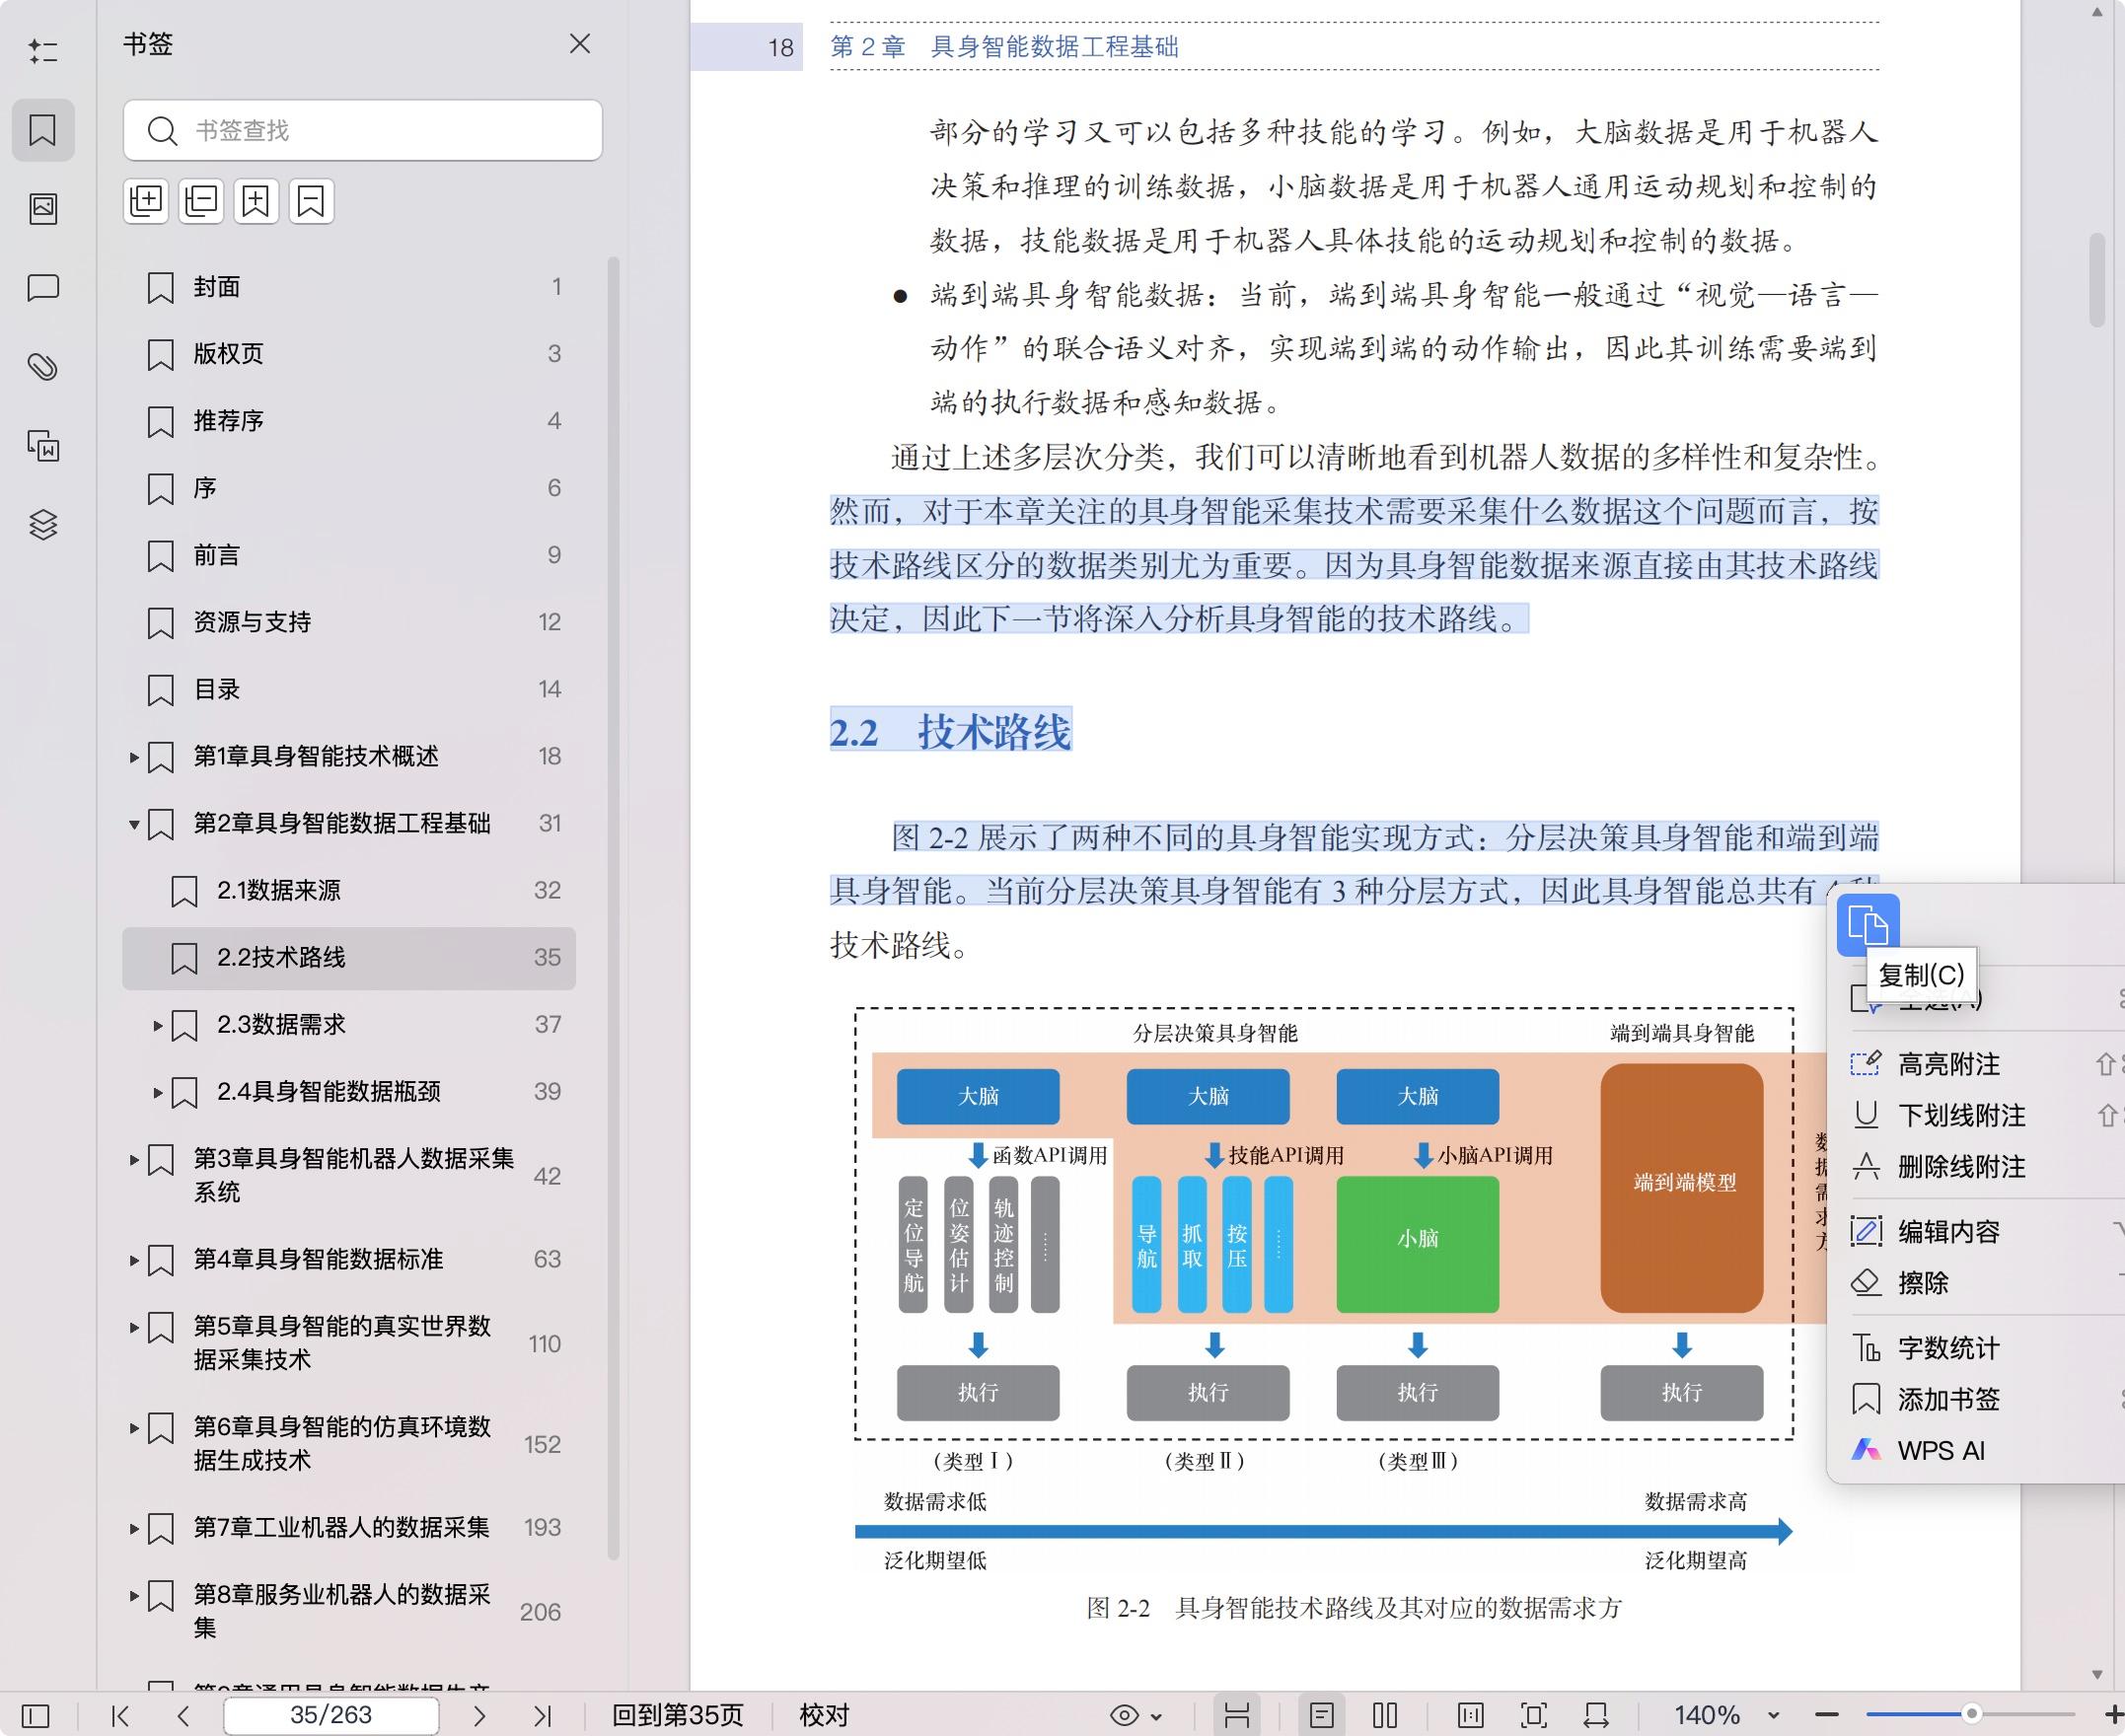Open the 封面 bookmark

point(349,287)
